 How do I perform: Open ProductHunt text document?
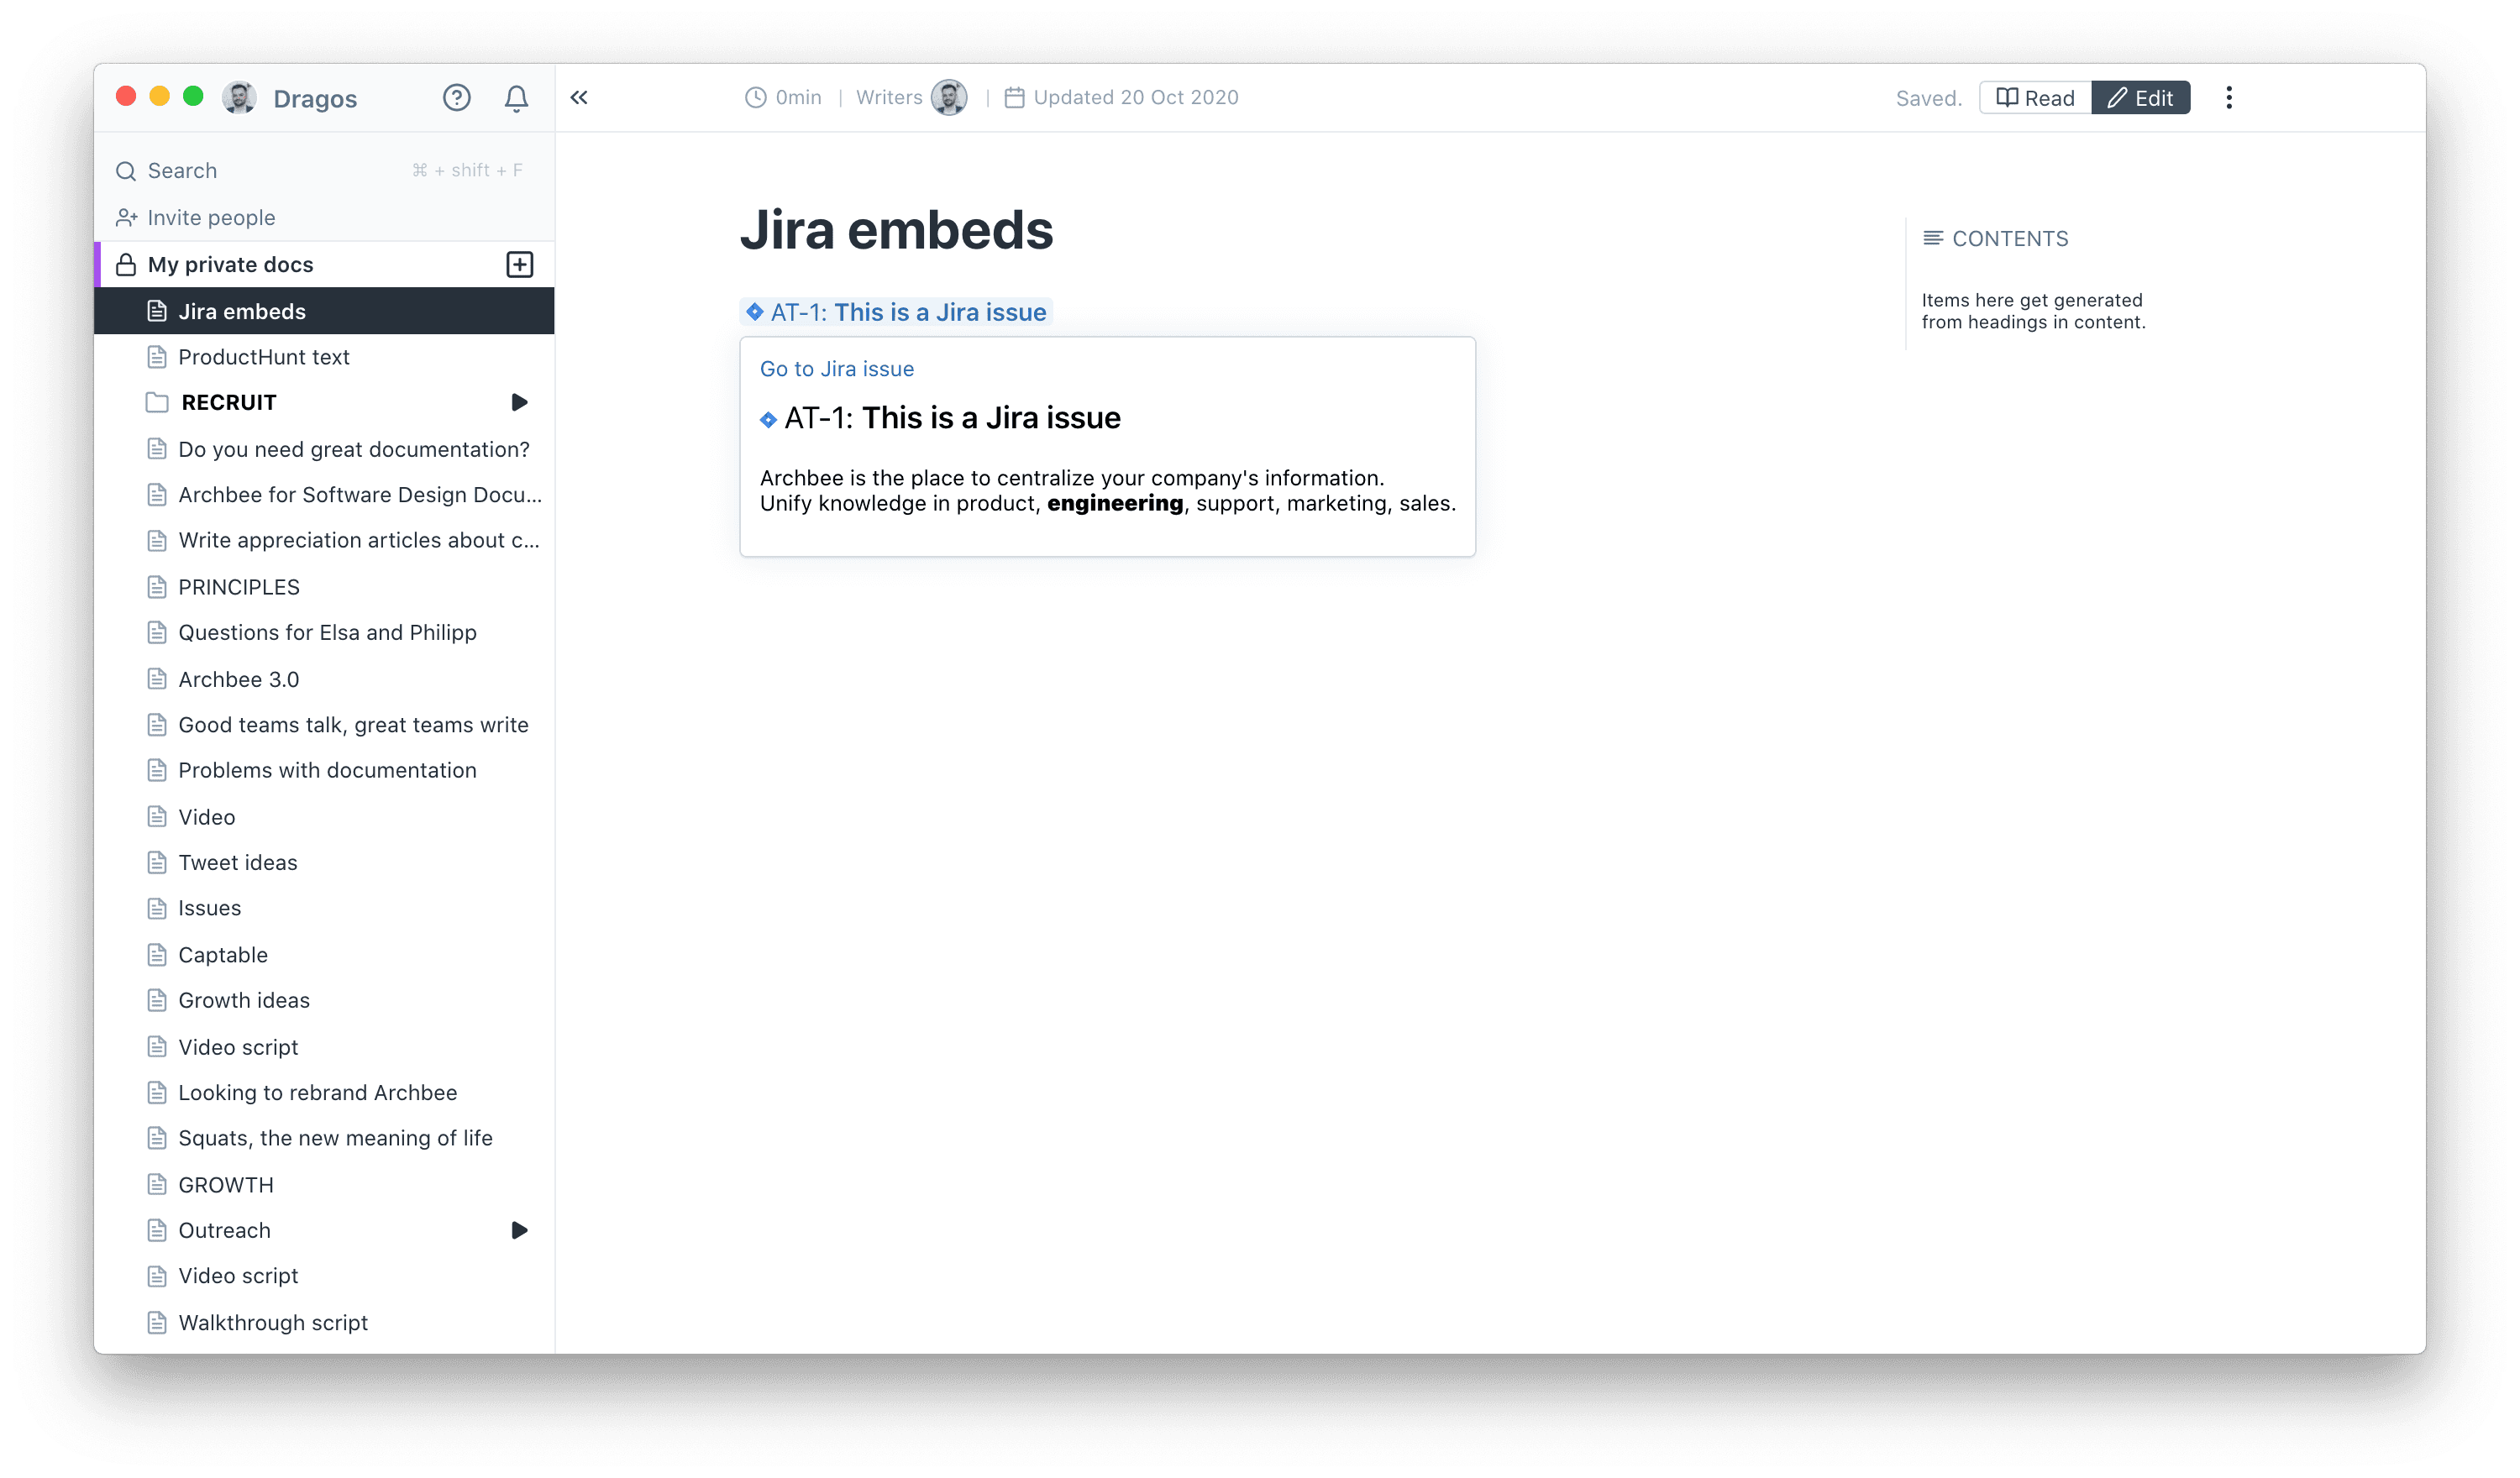pos(264,357)
